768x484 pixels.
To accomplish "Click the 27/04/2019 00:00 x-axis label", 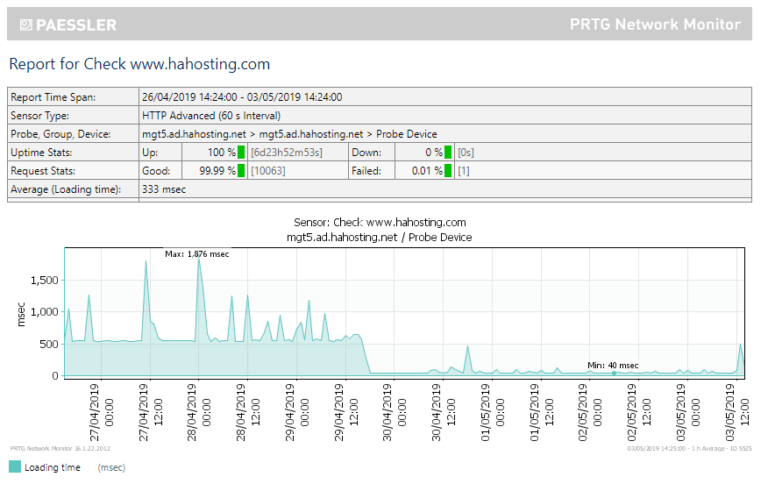I will pyautogui.click(x=101, y=412).
